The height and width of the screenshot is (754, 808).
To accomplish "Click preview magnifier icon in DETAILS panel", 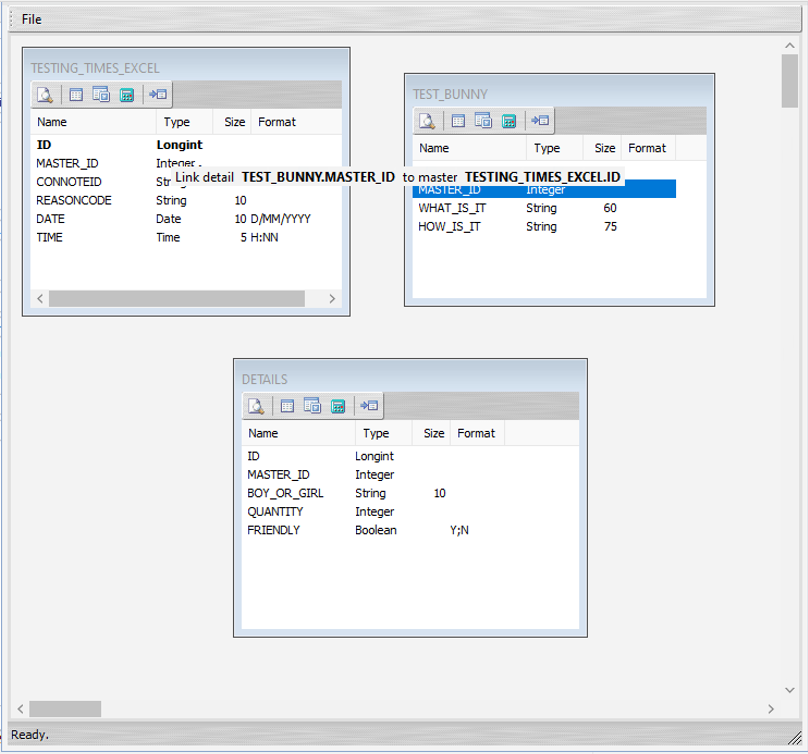I will 256,406.
